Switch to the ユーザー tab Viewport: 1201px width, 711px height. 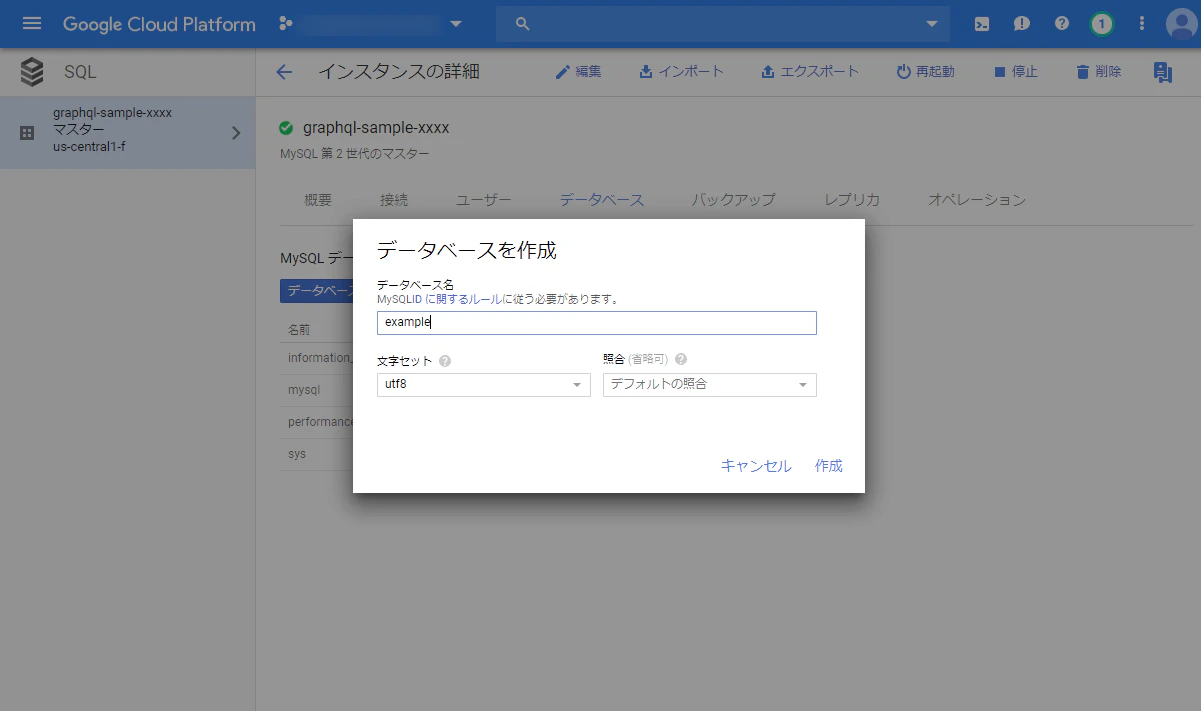click(484, 200)
